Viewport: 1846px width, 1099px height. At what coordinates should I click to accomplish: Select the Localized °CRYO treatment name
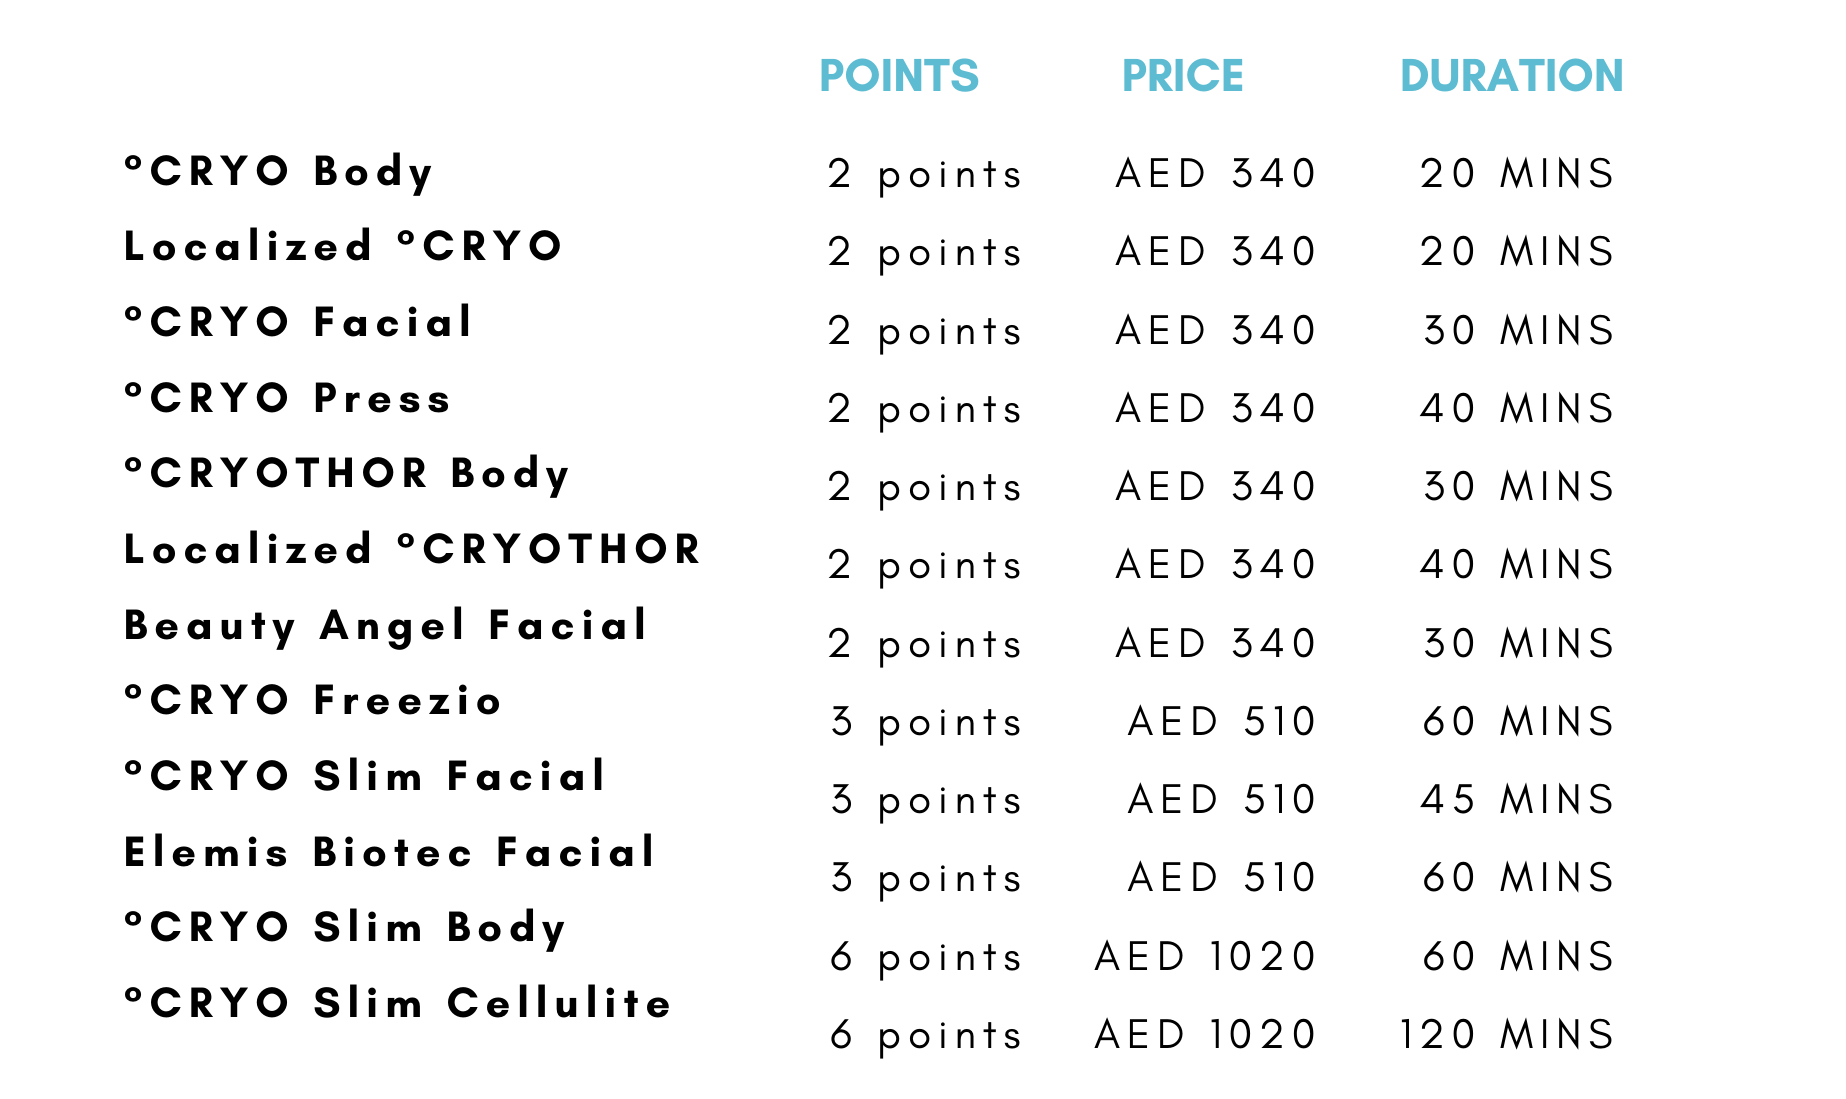tap(343, 247)
